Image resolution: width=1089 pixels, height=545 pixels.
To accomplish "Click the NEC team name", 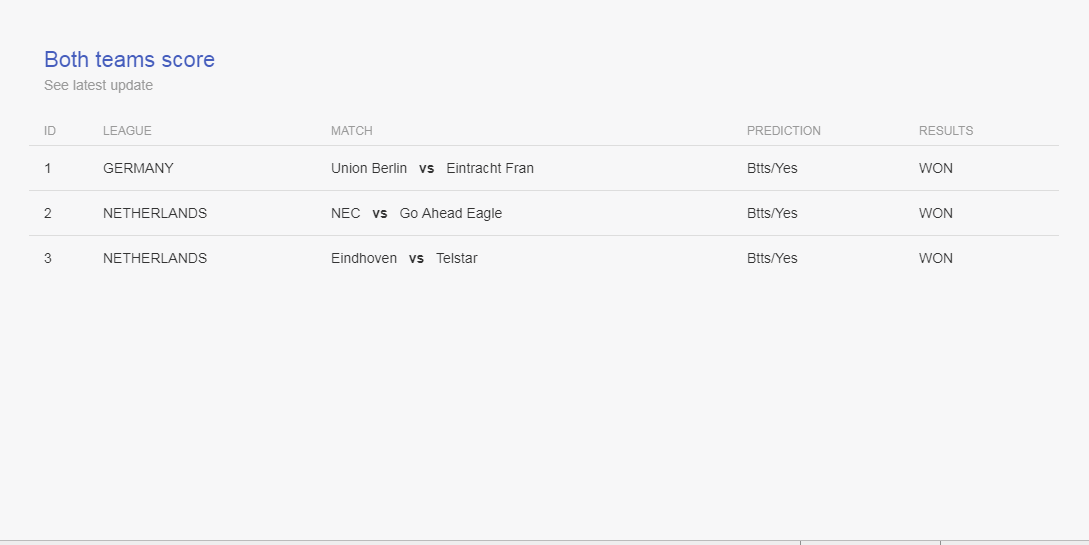I will coord(346,213).
